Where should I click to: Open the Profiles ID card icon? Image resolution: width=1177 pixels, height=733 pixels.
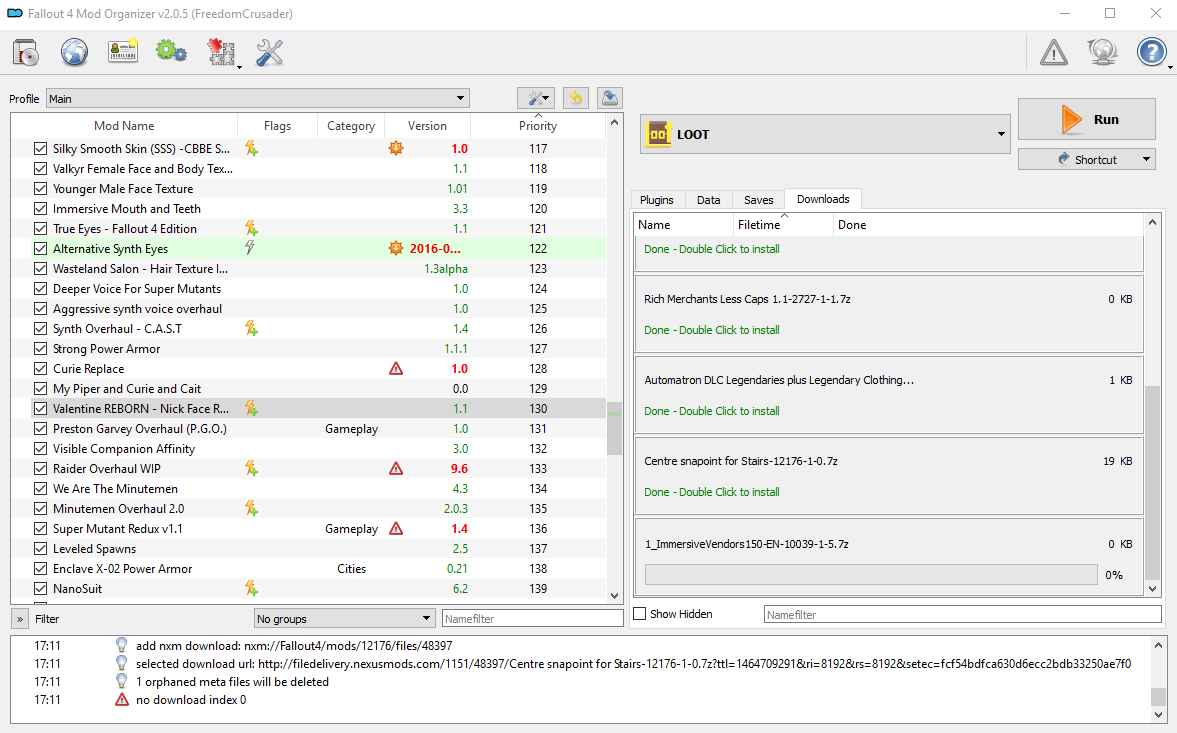pyautogui.click(x=122, y=52)
